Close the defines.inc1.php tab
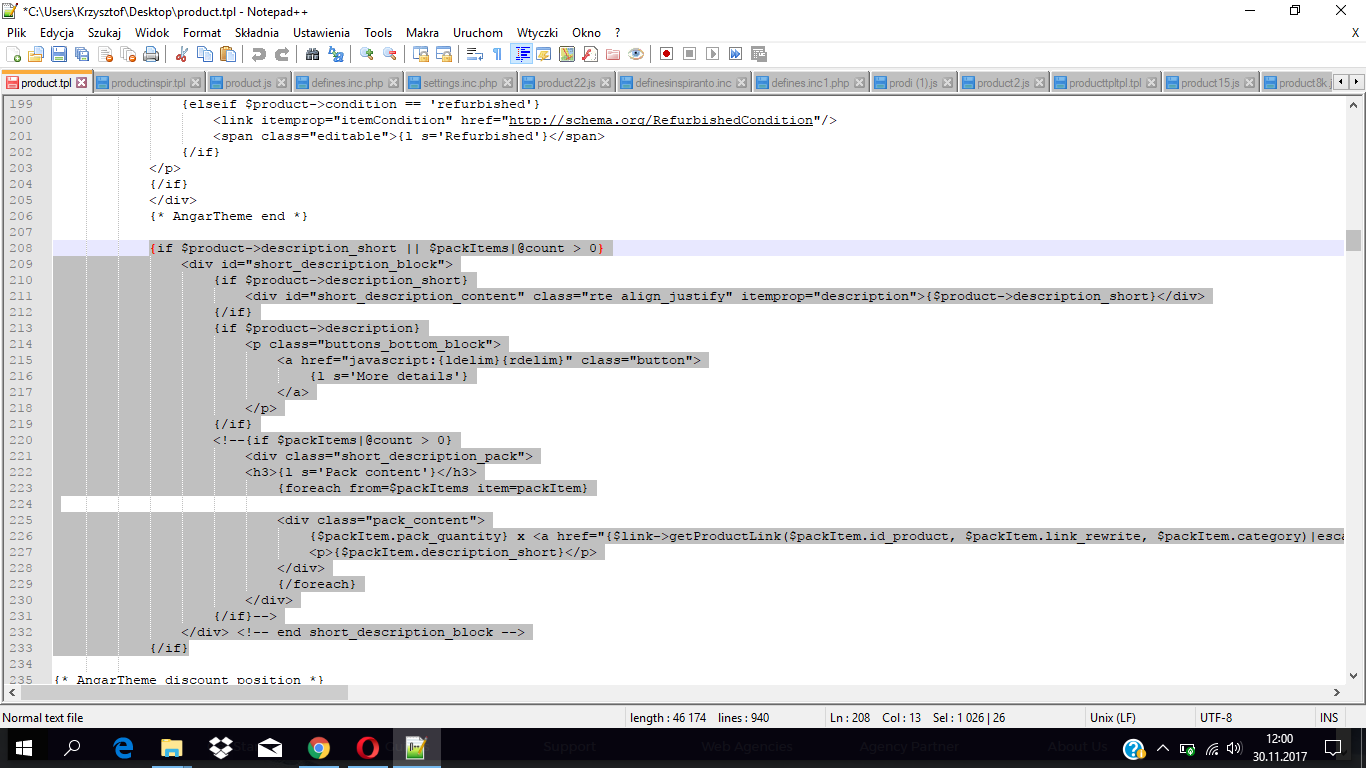Image resolution: width=1366 pixels, height=768 pixels. pyautogui.click(x=859, y=83)
